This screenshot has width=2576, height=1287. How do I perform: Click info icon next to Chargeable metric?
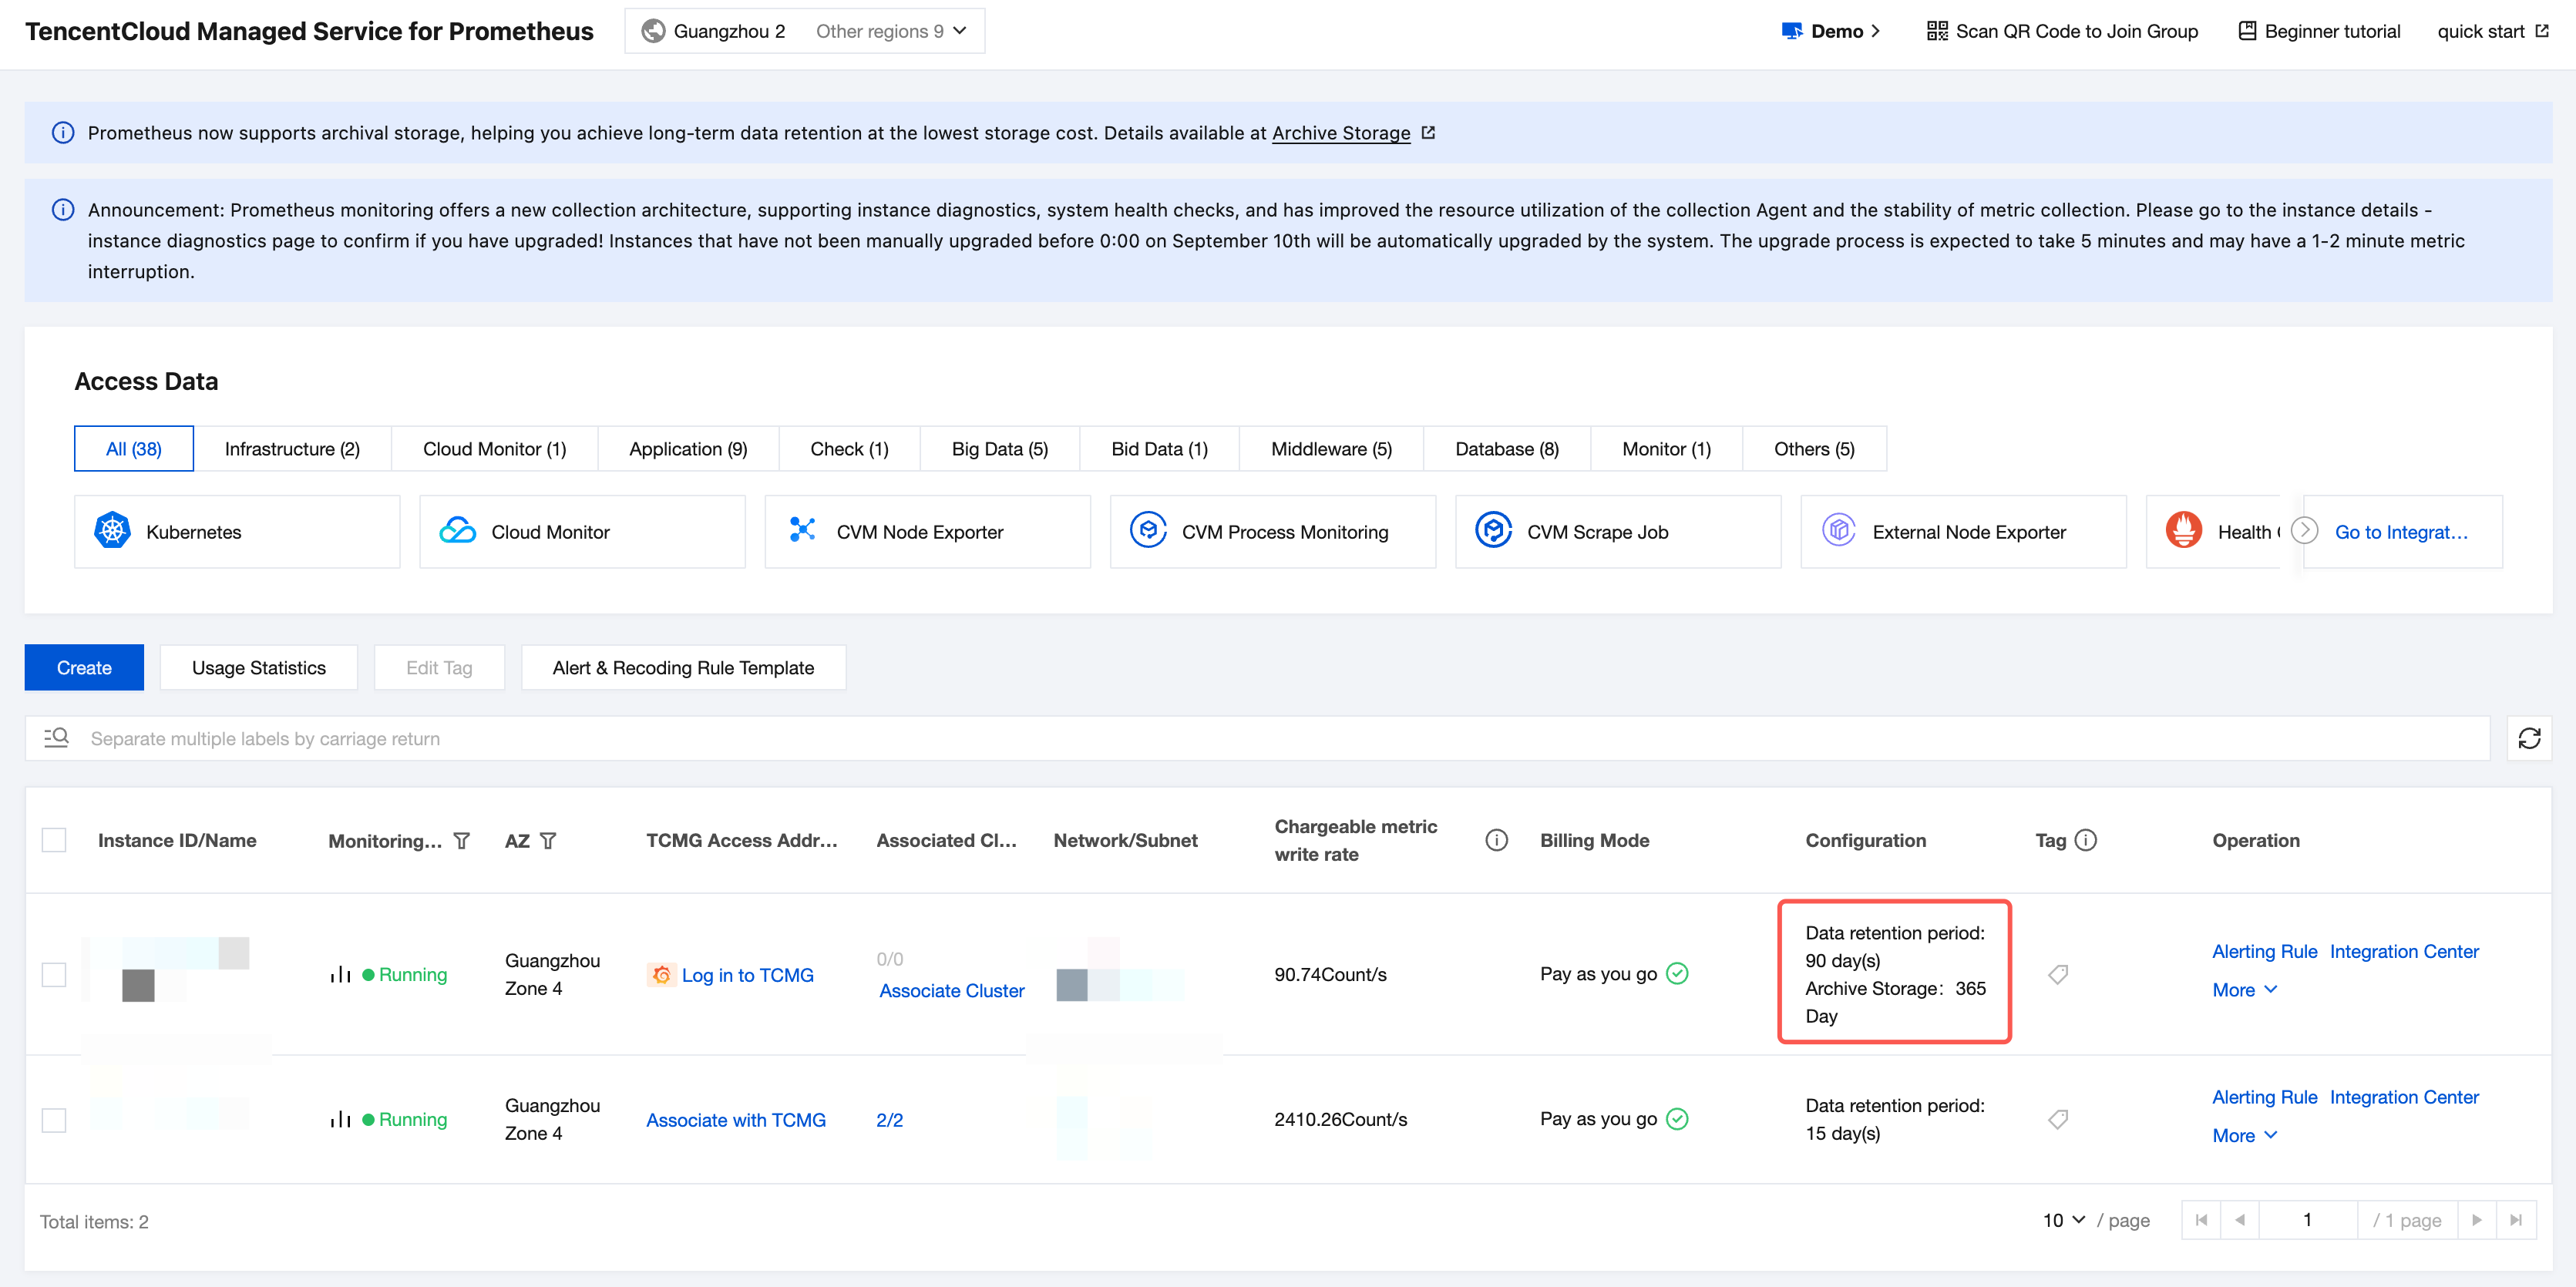click(x=1495, y=840)
